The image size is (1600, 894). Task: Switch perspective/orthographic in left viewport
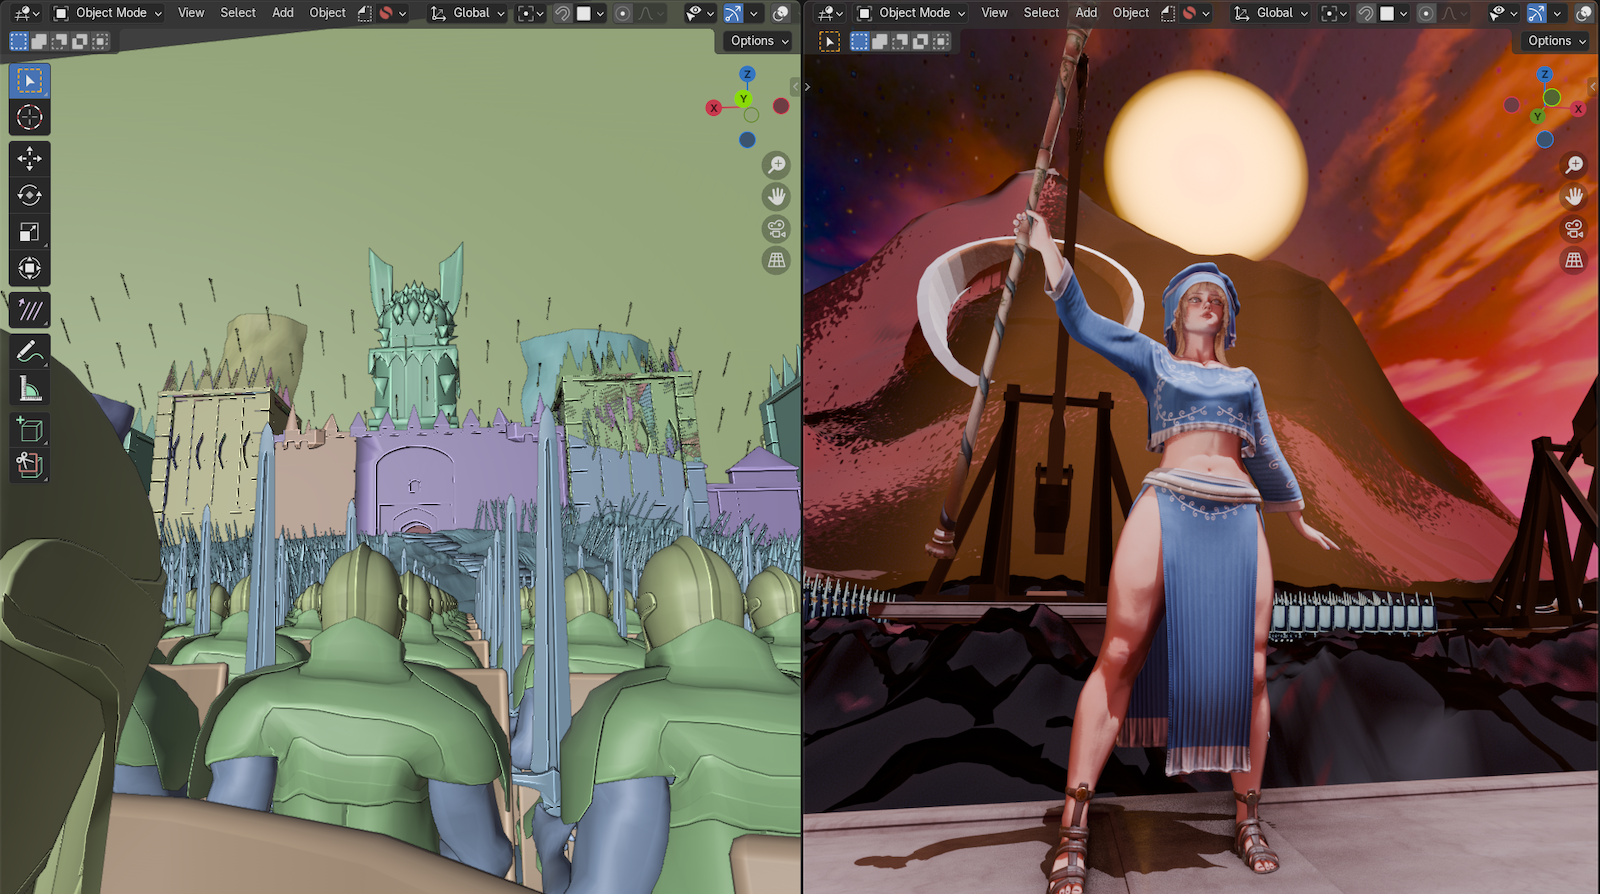[x=776, y=261]
